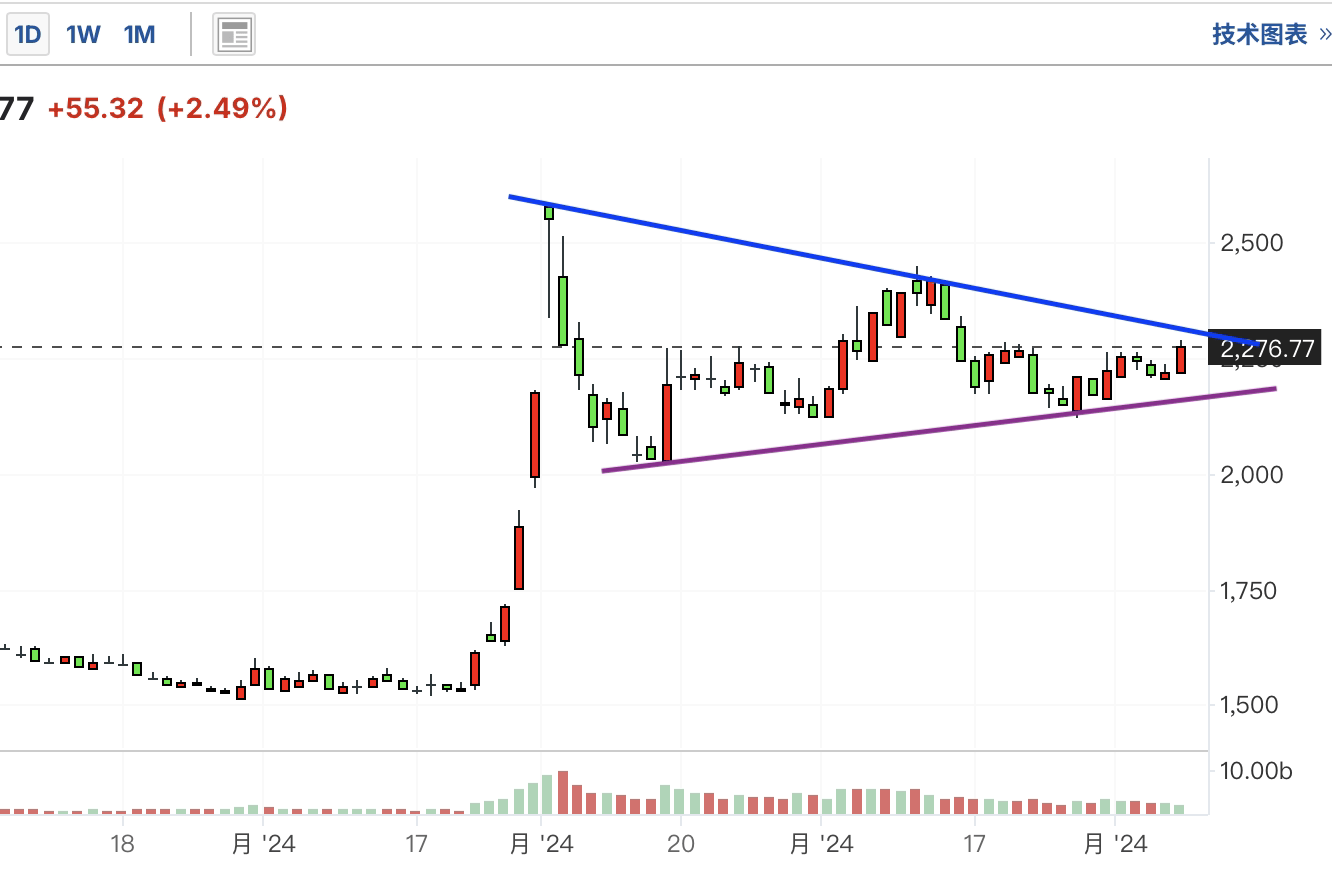Click the +55.32 (+2.49%) change text
The image size is (1332, 884).
168,108
